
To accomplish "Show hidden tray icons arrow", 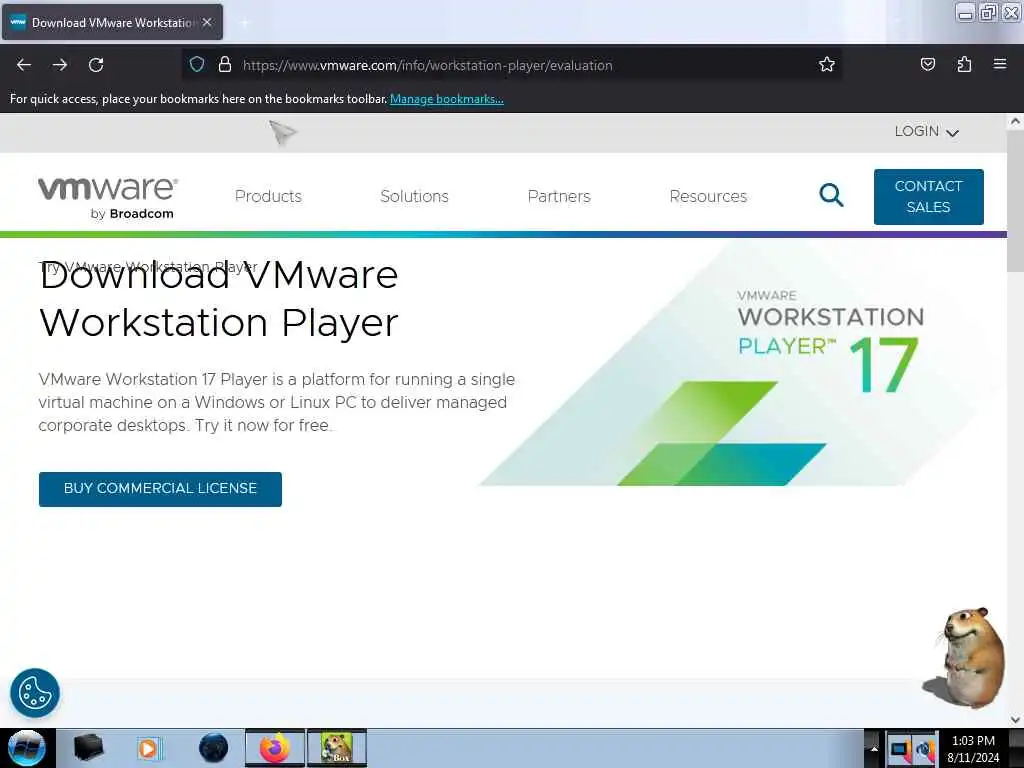I will 874,748.
